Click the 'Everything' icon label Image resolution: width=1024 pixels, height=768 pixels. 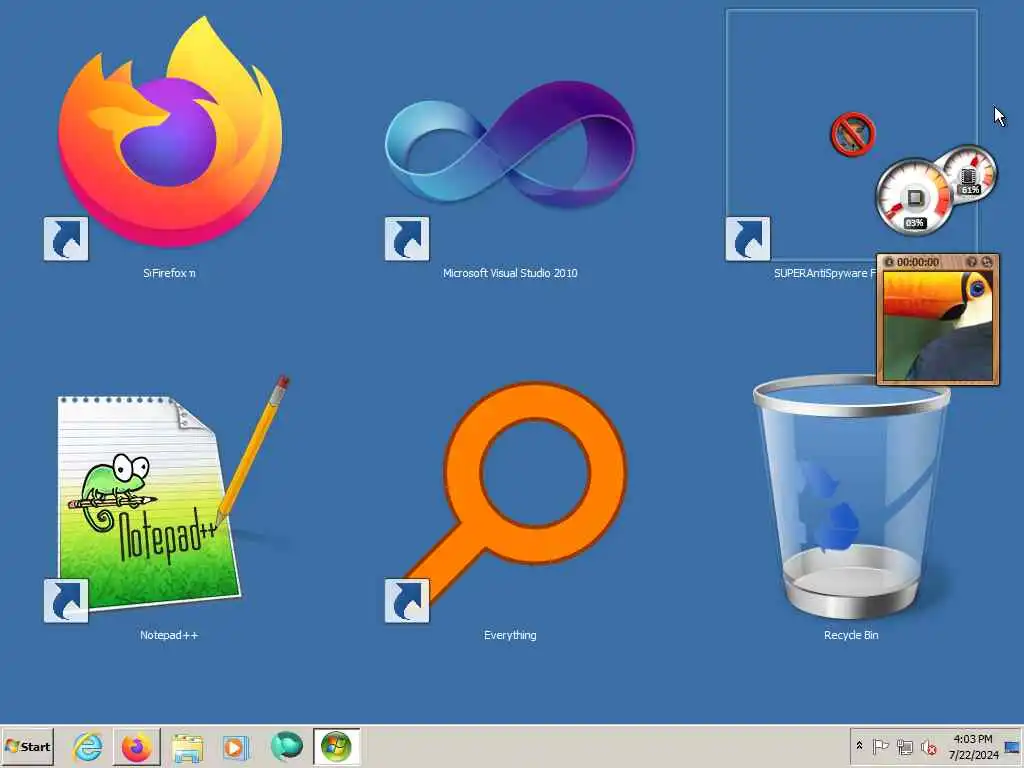[510, 635]
